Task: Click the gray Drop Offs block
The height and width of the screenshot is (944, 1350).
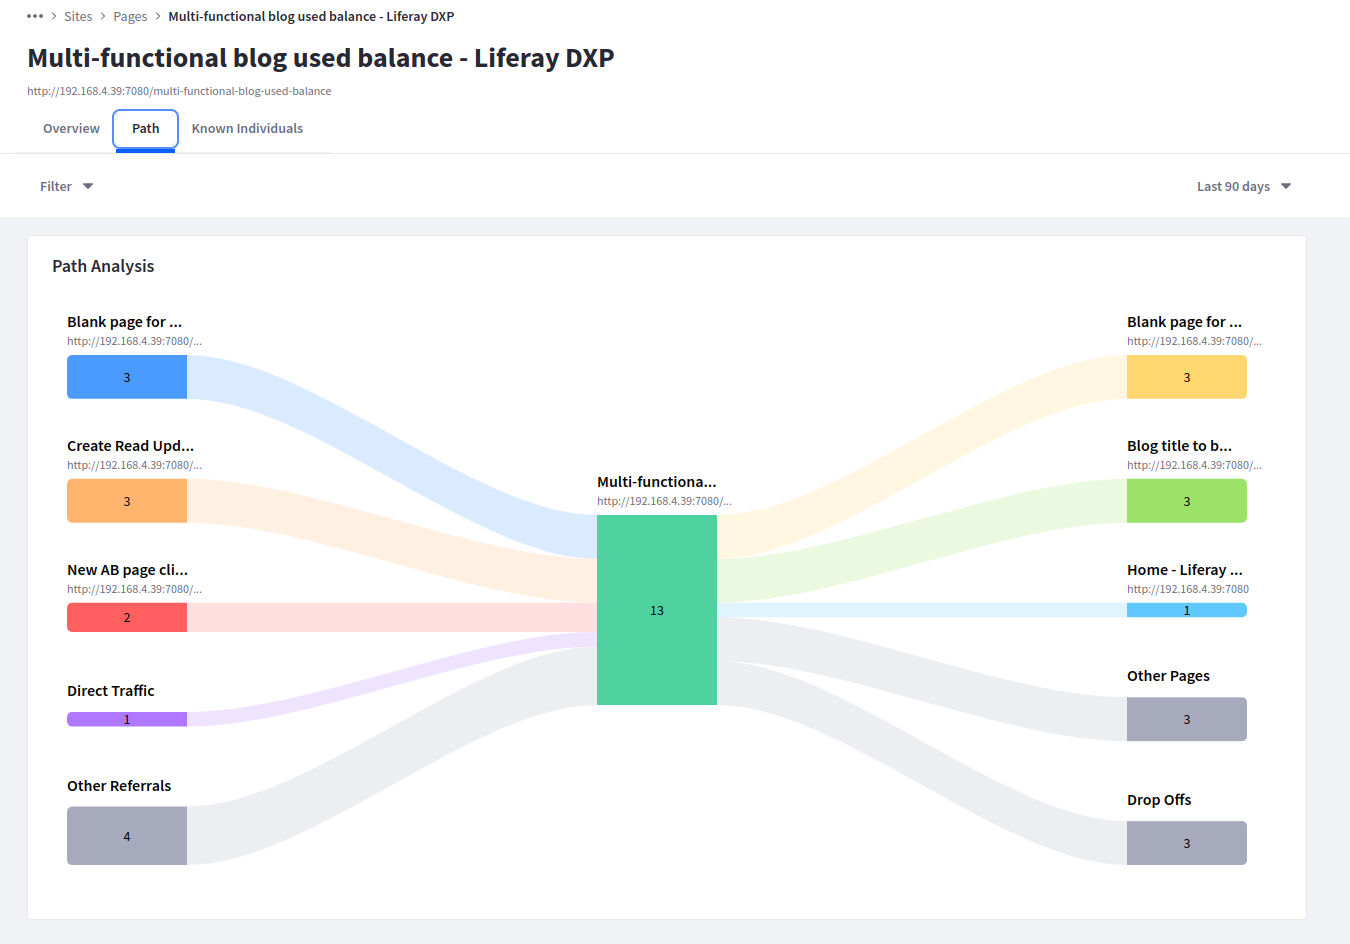Action: coord(1187,843)
